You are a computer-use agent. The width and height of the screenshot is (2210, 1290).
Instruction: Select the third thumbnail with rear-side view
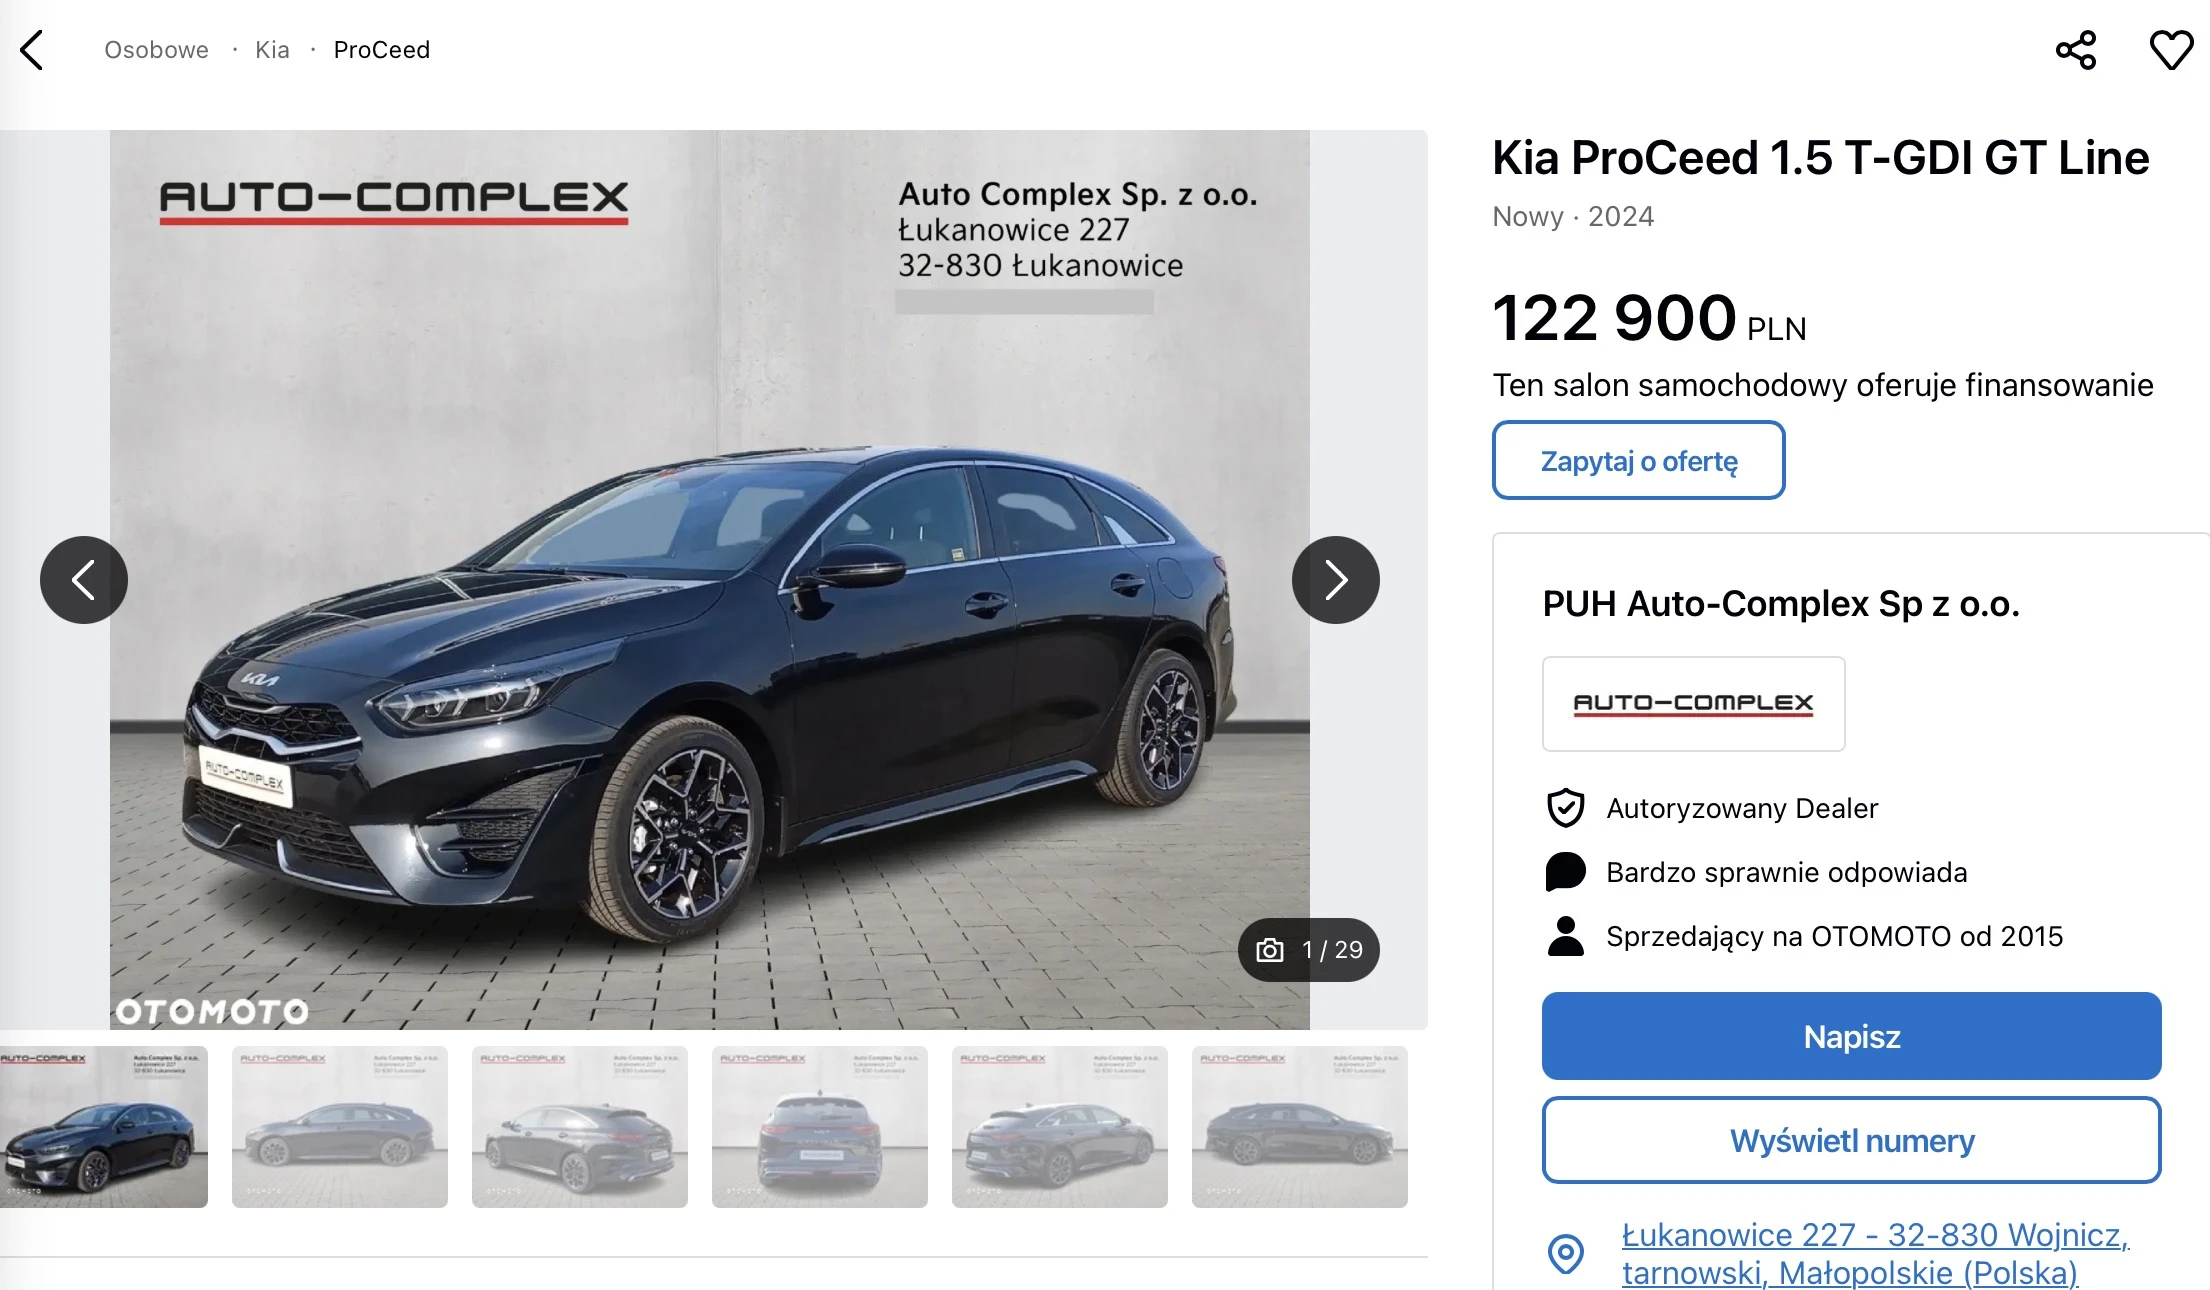pos(580,1127)
